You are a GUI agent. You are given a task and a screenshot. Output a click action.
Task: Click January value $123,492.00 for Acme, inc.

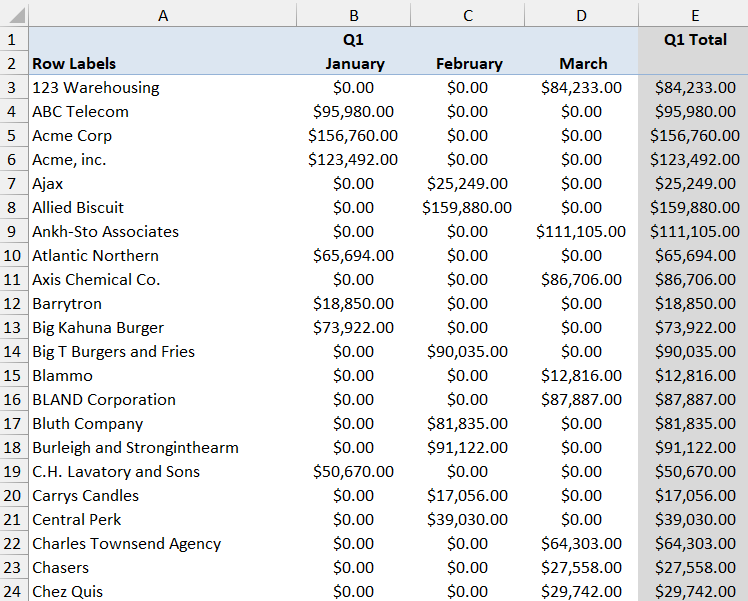[353, 159]
